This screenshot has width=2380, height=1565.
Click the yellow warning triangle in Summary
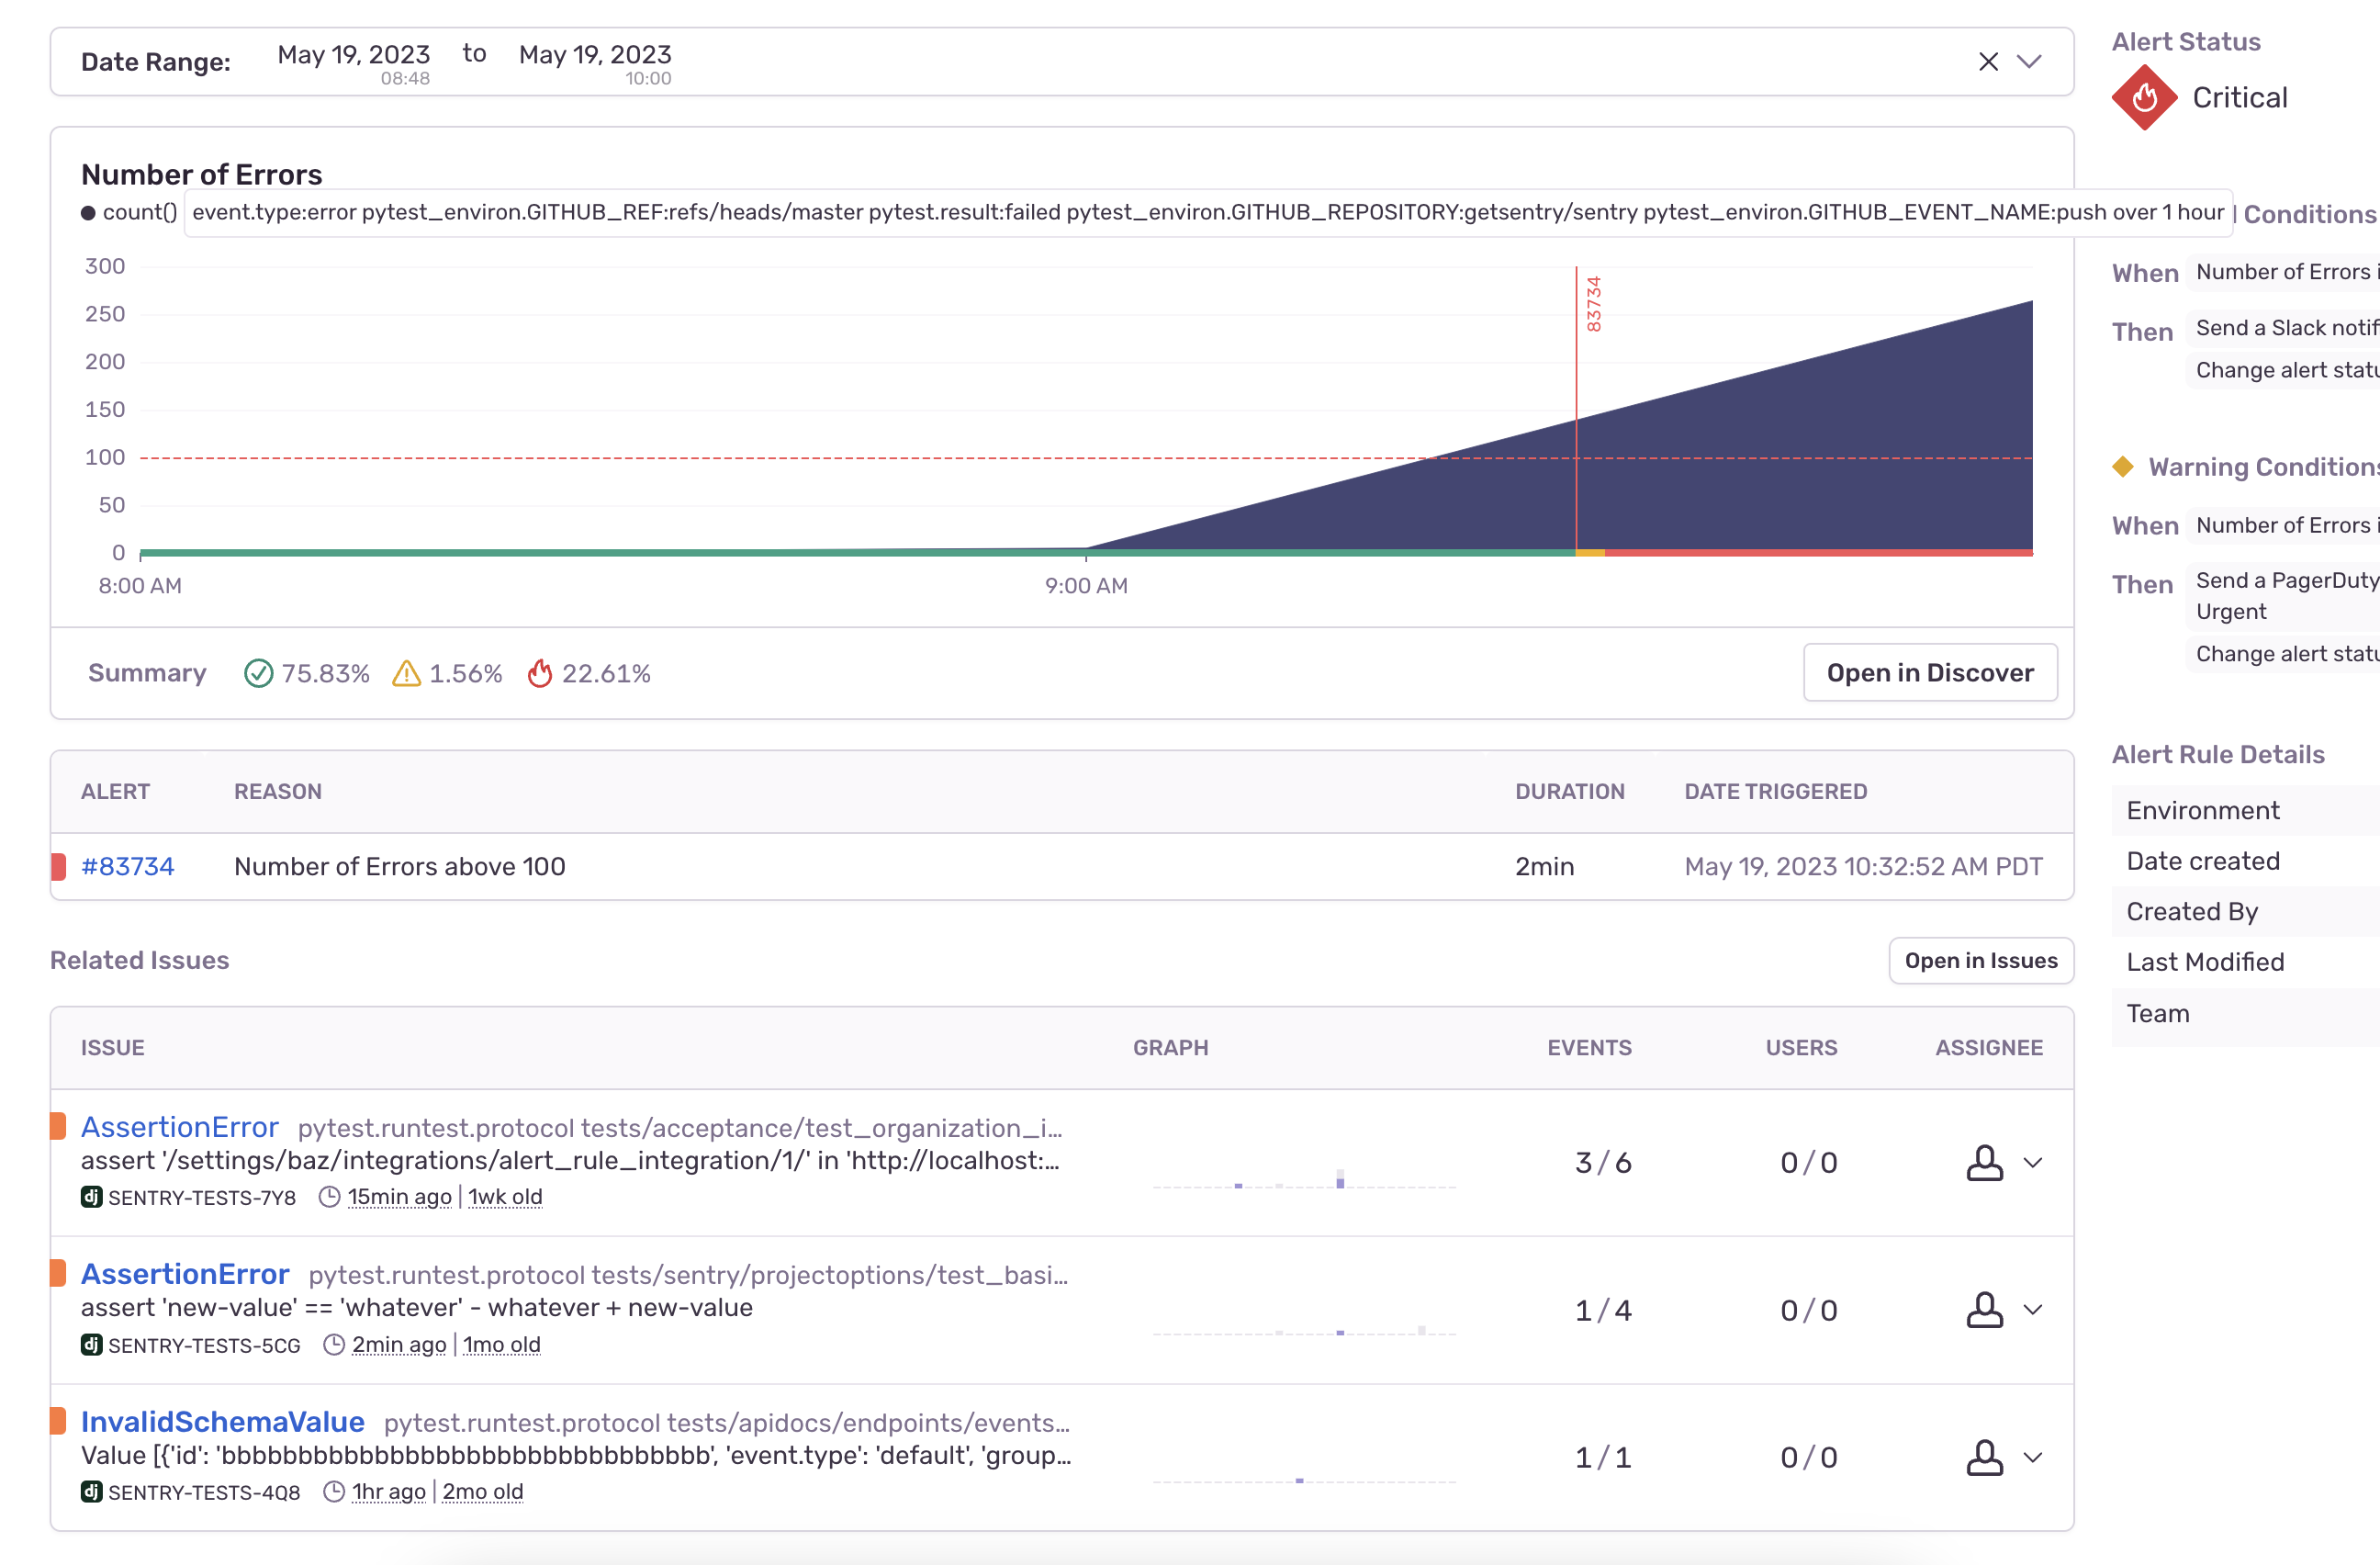pyautogui.click(x=407, y=673)
